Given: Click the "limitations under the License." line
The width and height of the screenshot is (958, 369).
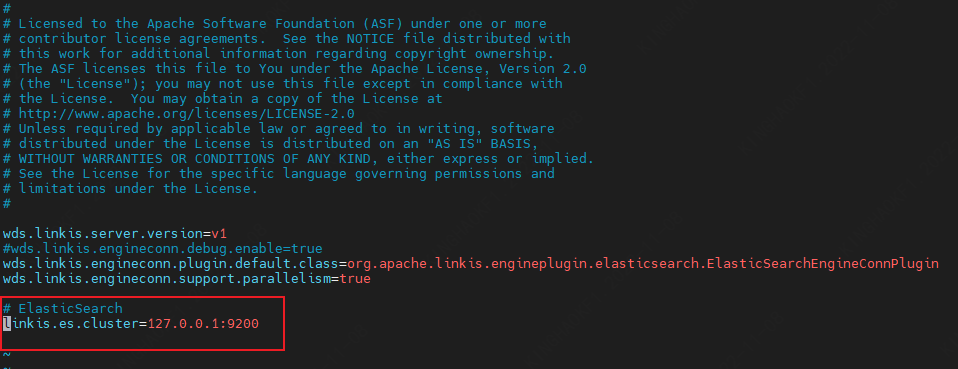Looking at the screenshot, I should tap(130, 189).
